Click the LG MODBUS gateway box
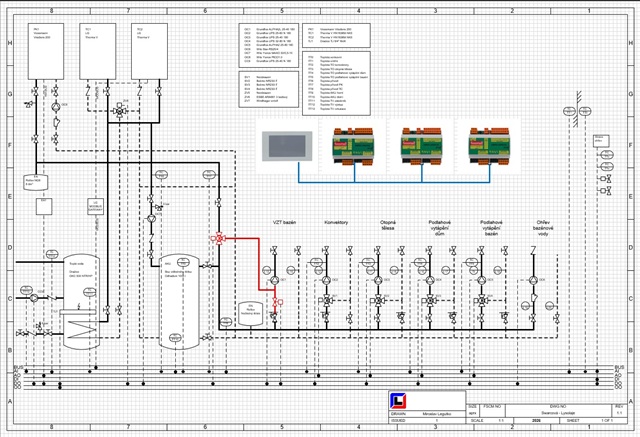 point(96,206)
